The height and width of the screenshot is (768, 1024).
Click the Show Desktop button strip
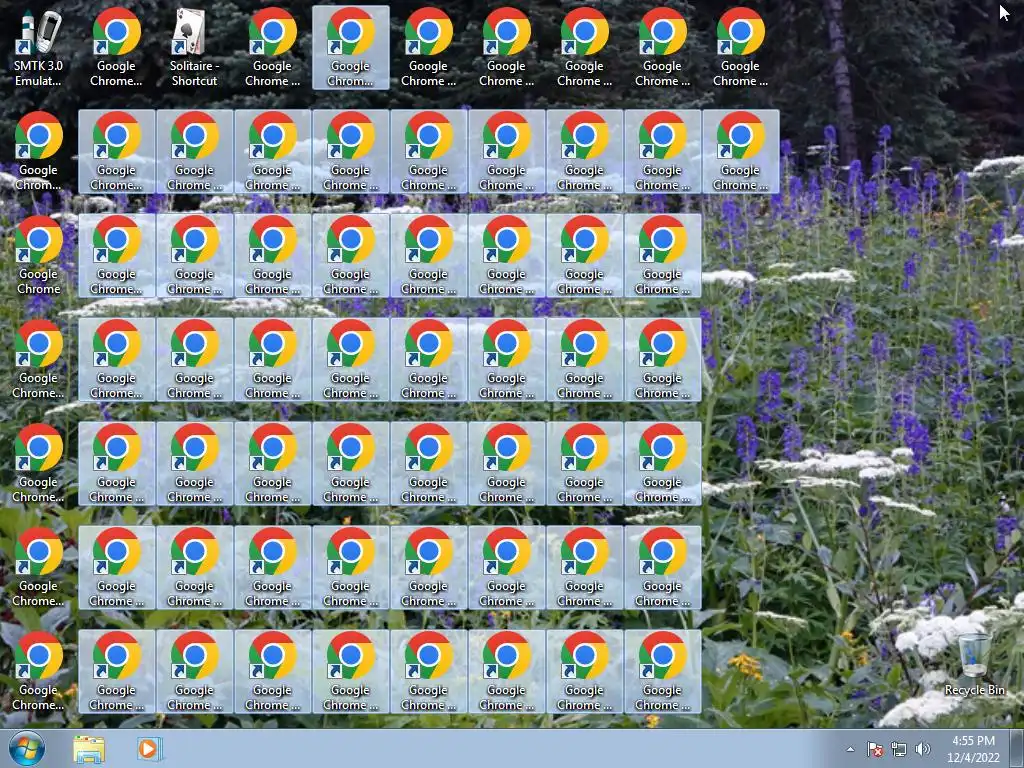[x=1017, y=749]
